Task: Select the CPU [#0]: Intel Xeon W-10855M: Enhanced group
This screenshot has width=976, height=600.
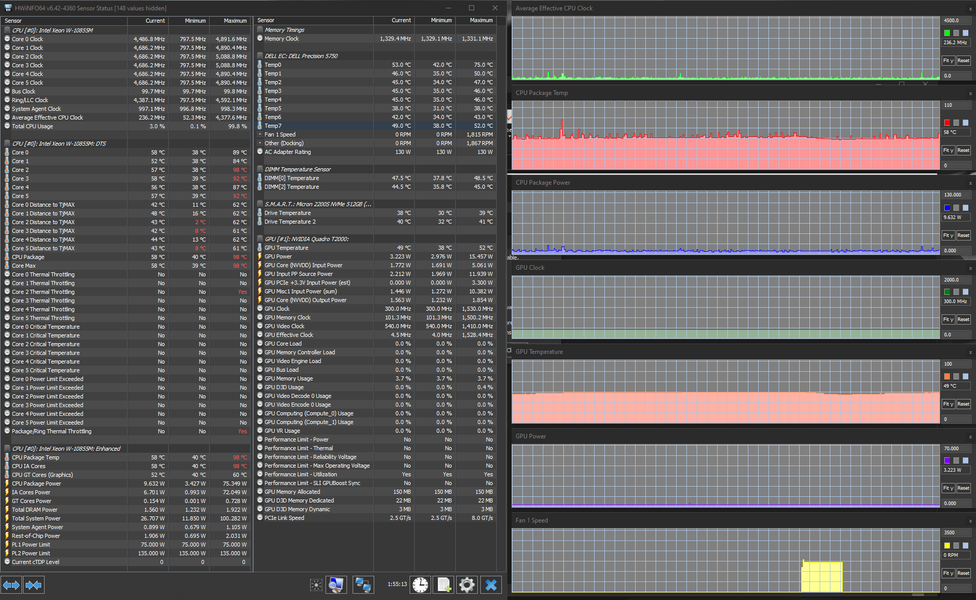Action: 126,448
